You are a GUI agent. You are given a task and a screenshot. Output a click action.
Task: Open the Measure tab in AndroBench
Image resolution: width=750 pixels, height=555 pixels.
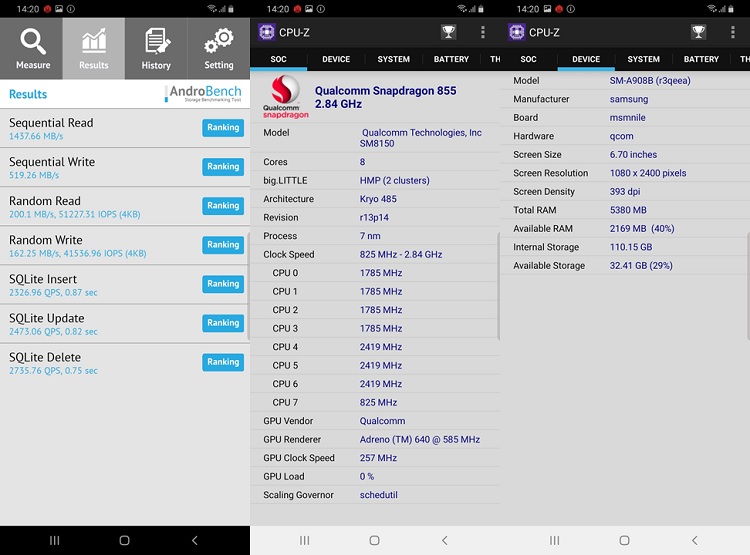[x=32, y=49]
